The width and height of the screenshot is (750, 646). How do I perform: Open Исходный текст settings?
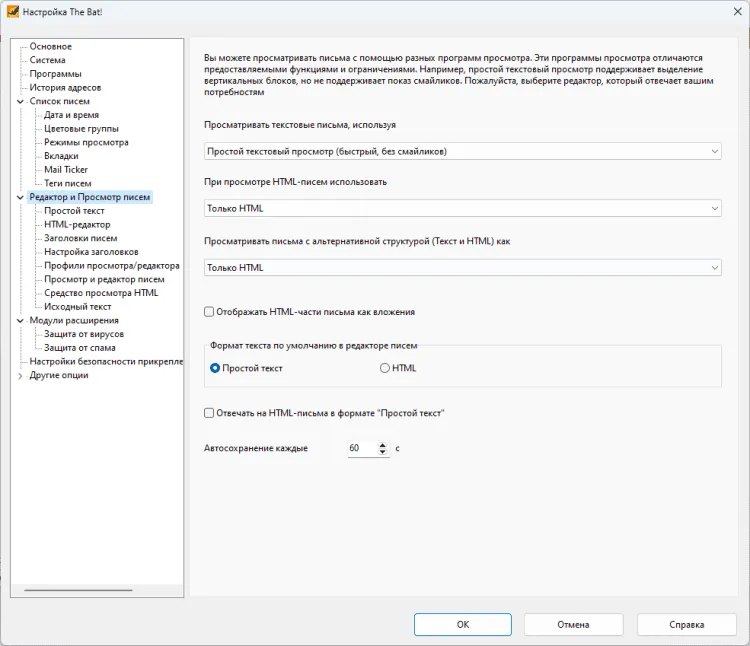(77, 307)
